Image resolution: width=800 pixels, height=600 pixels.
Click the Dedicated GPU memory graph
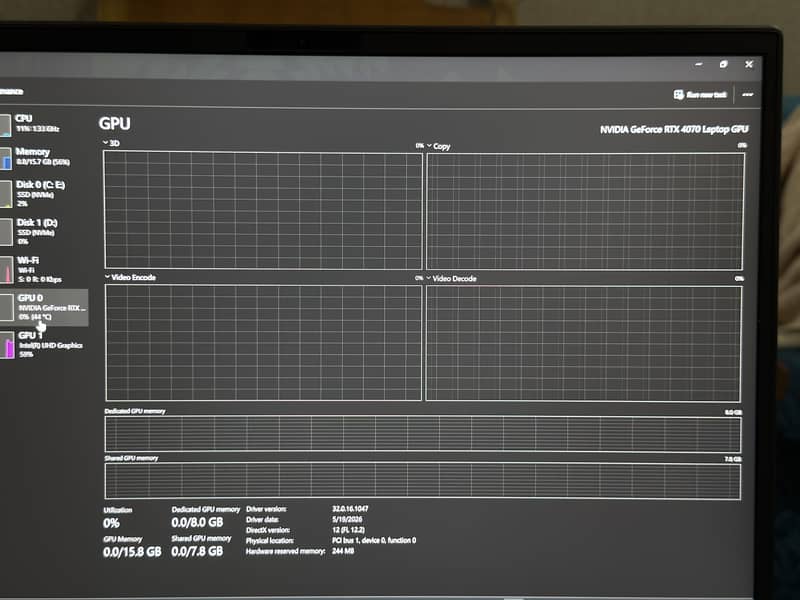(423, 434)
